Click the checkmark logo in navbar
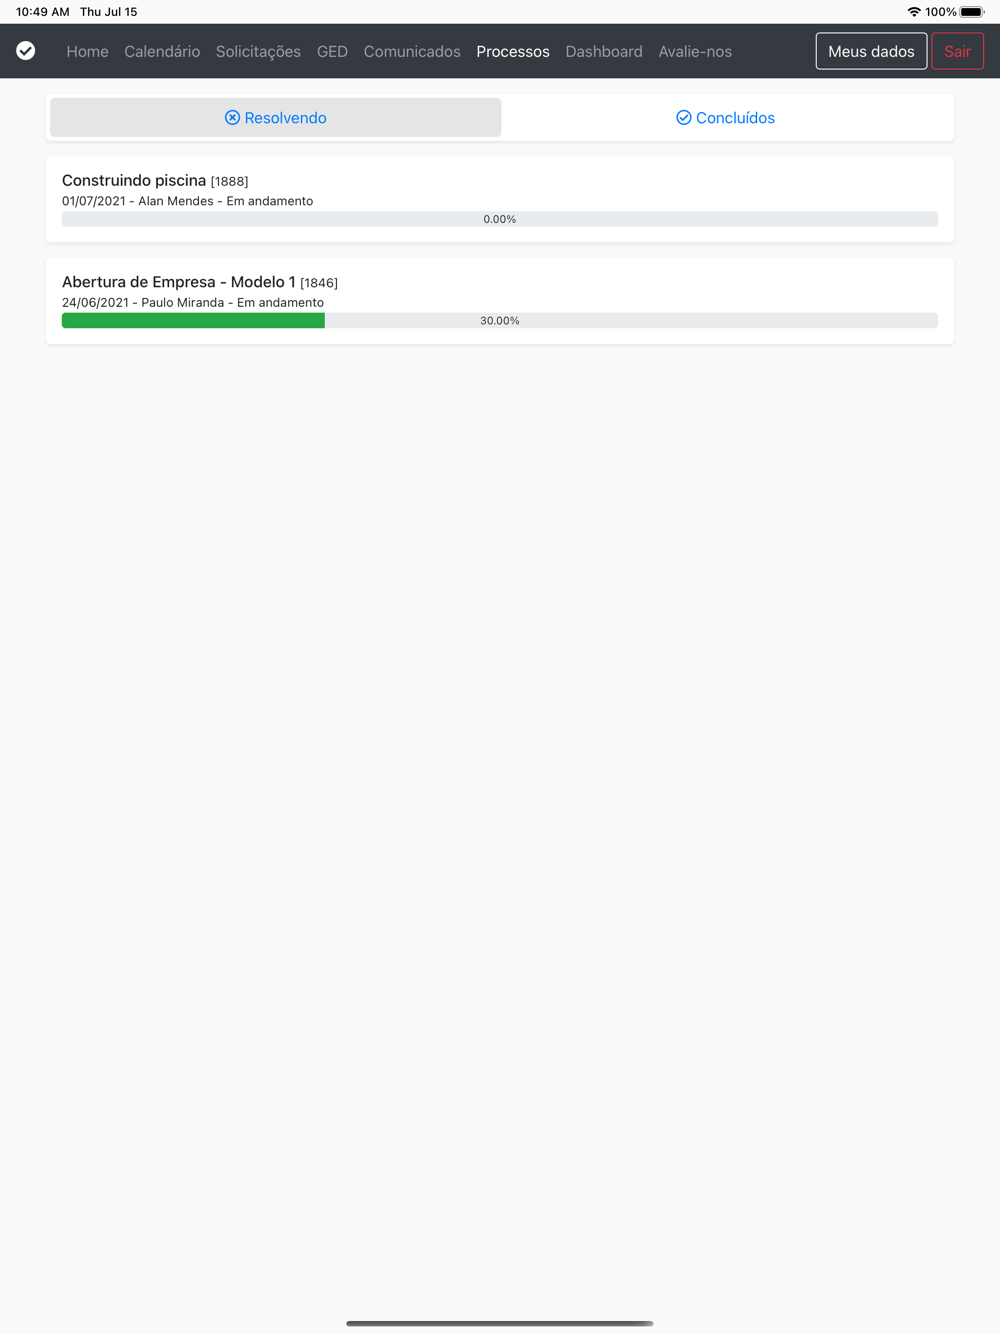 pos(26,51)
